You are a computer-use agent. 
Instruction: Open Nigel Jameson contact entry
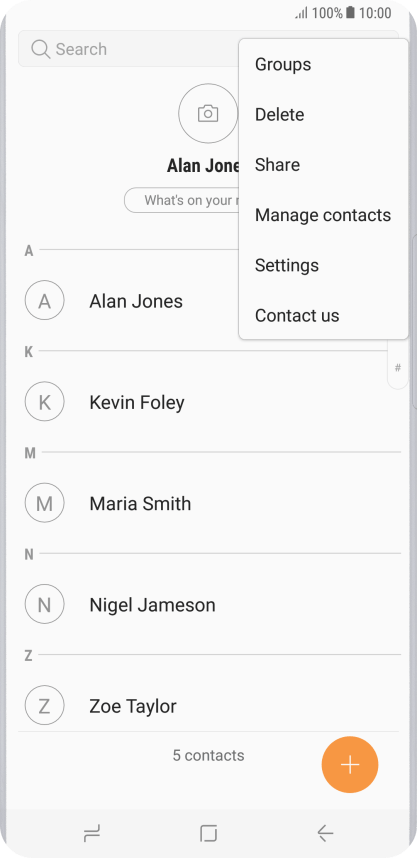click(x=210, y=605)
